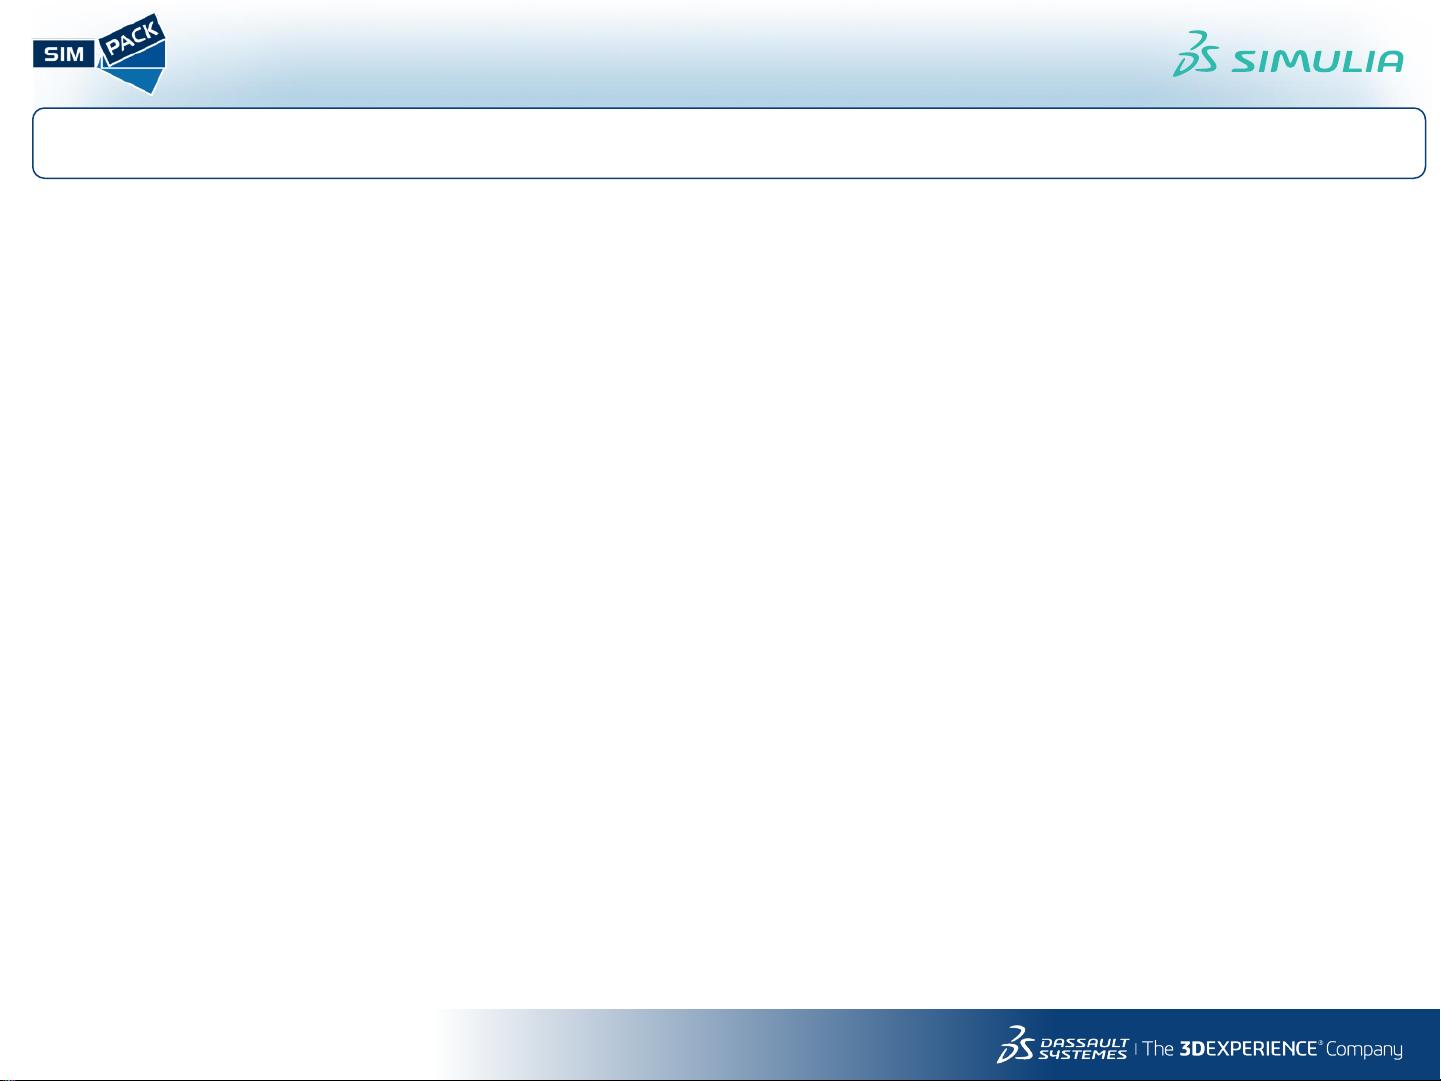1441x1081 pixels.
Task: Click the bold 3D text in footer
Action: point(1192,1049)
